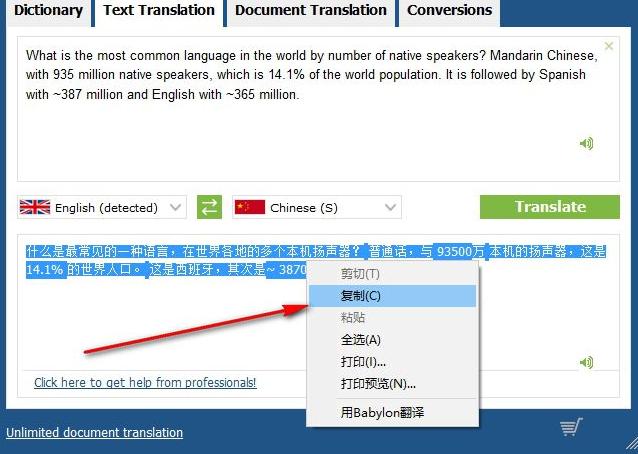This screenshot has height=454, width=638.
Task: Switch to the Dictionary tab
Action: 48,11
